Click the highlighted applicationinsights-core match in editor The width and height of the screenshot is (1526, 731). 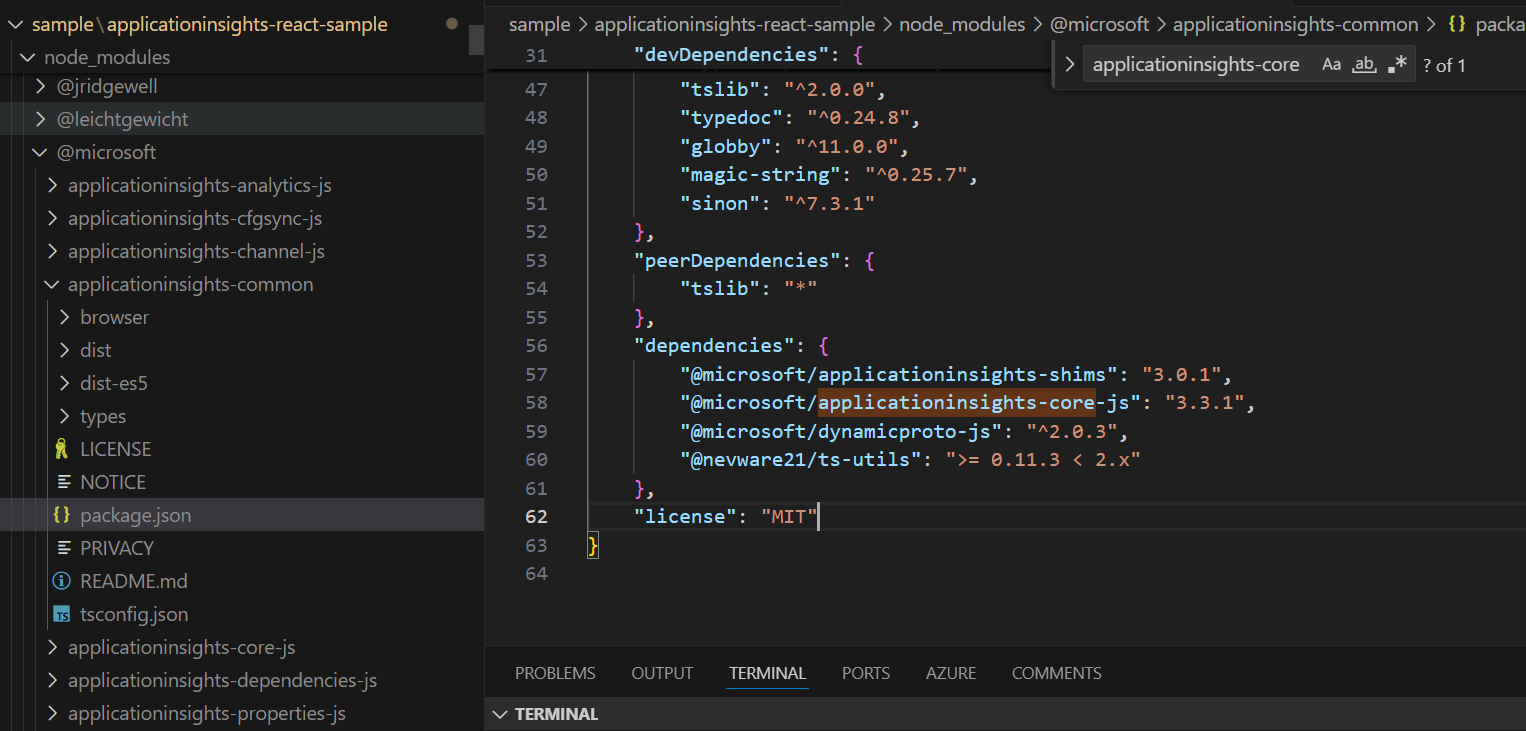pyautogui.click(x=957, y=403)
